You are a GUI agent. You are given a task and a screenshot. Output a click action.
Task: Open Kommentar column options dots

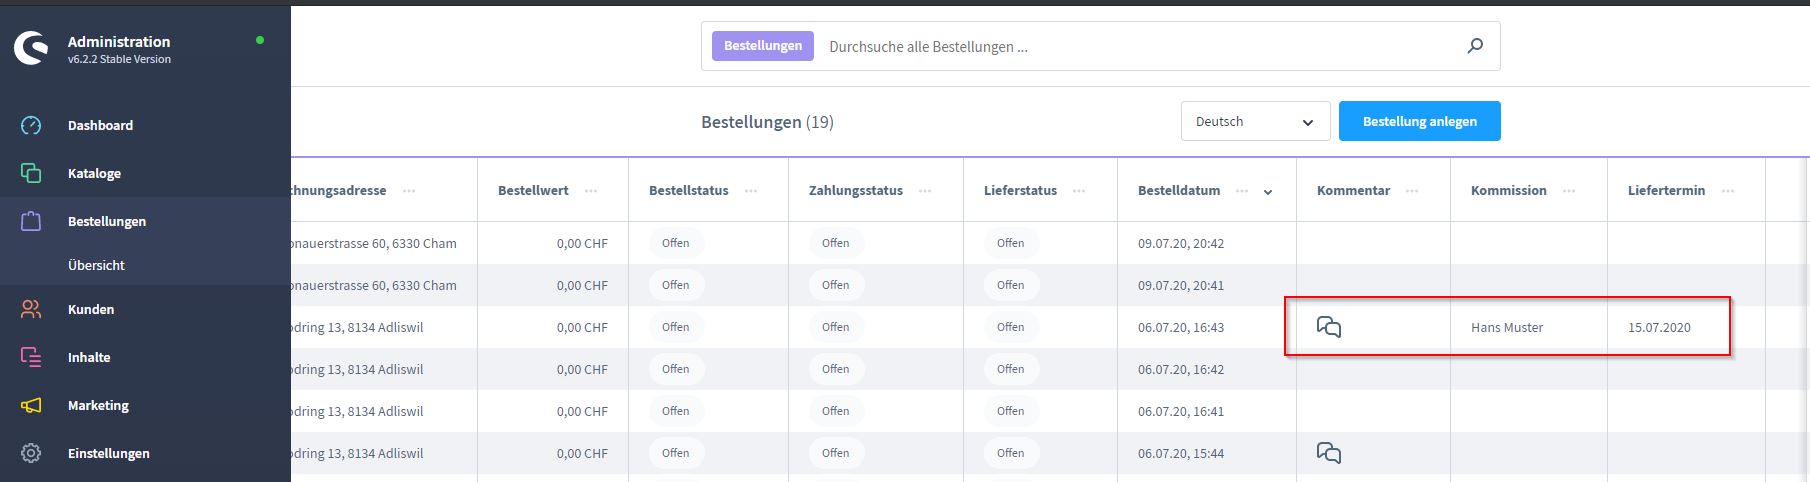point(1412,191)
